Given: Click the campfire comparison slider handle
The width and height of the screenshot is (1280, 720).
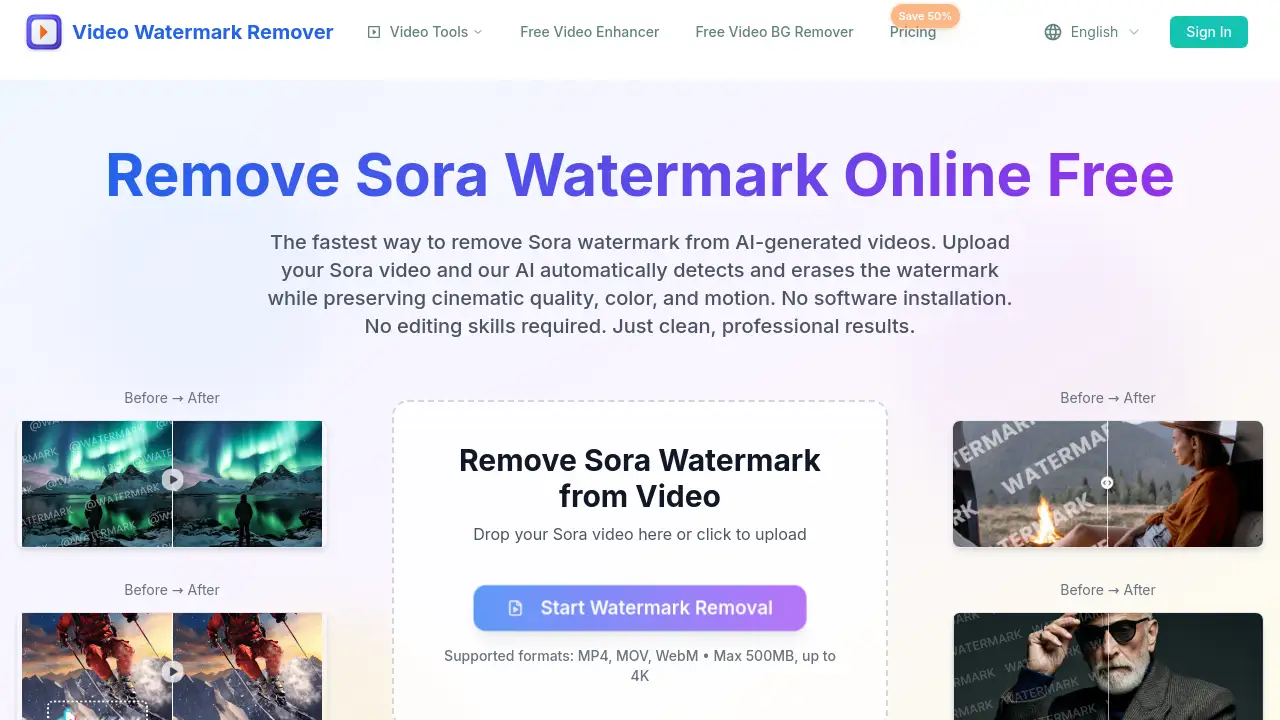Looking at the screenshot, I should 1107,482.
